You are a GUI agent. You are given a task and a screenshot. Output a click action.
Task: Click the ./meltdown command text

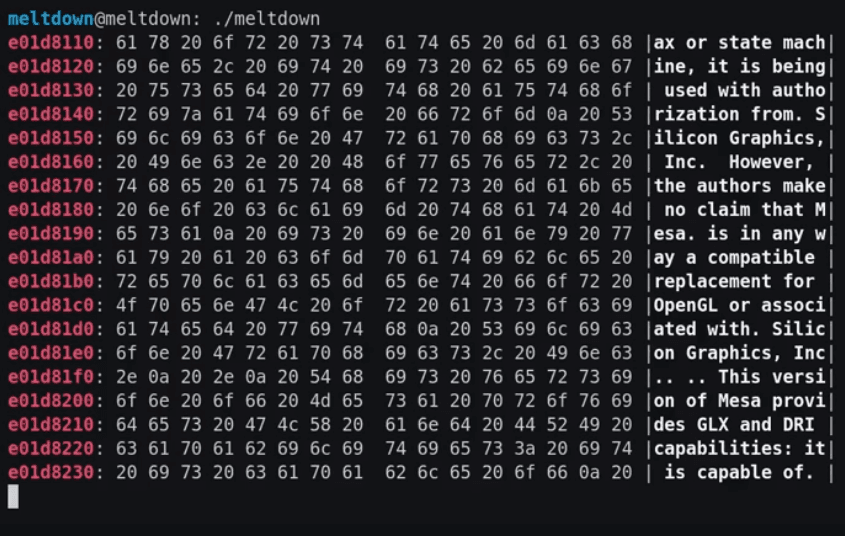coord(266,19)
